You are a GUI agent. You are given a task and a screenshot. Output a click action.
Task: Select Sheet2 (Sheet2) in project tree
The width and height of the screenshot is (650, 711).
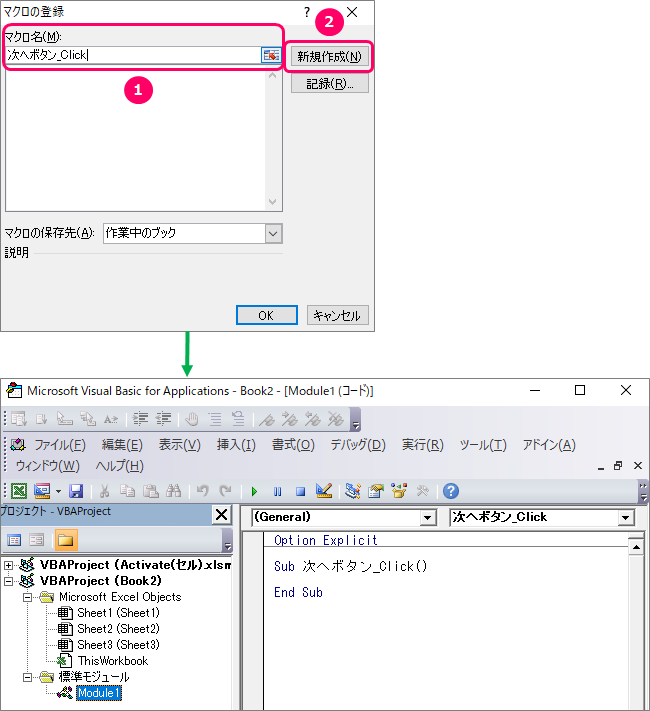(x=117, y=629)
